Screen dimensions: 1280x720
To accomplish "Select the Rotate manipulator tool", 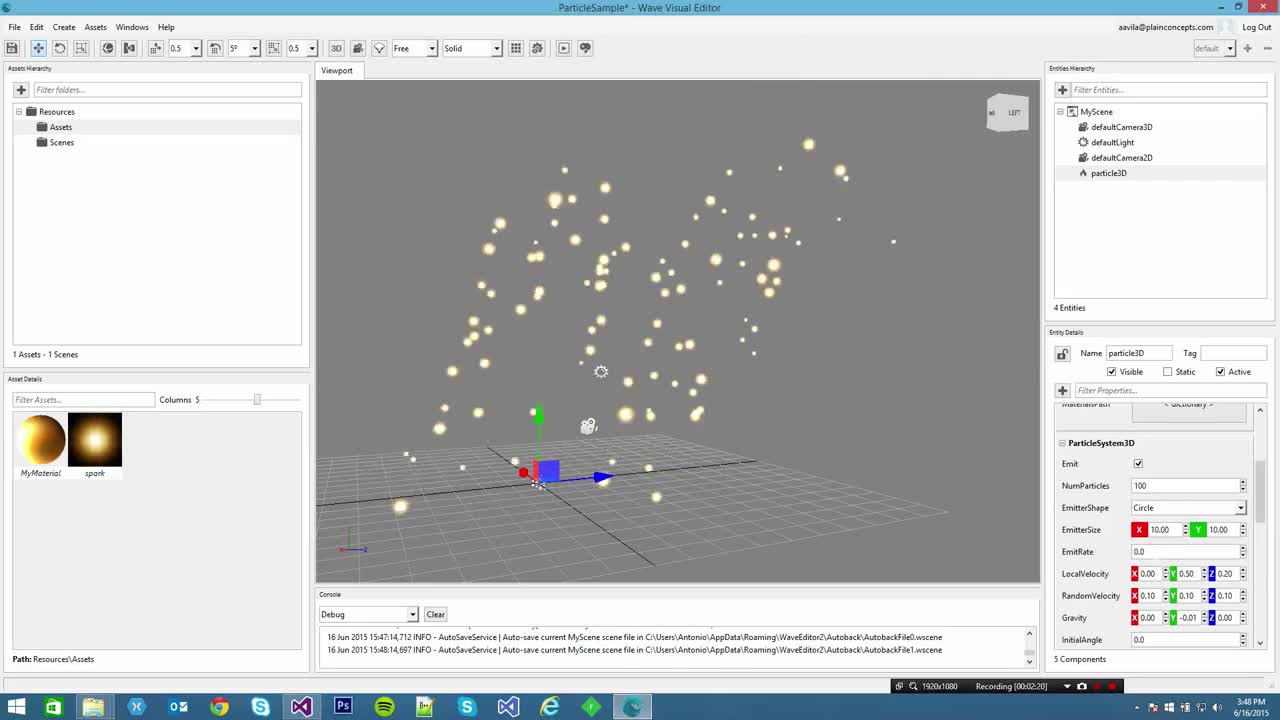I will pos(59,48).
